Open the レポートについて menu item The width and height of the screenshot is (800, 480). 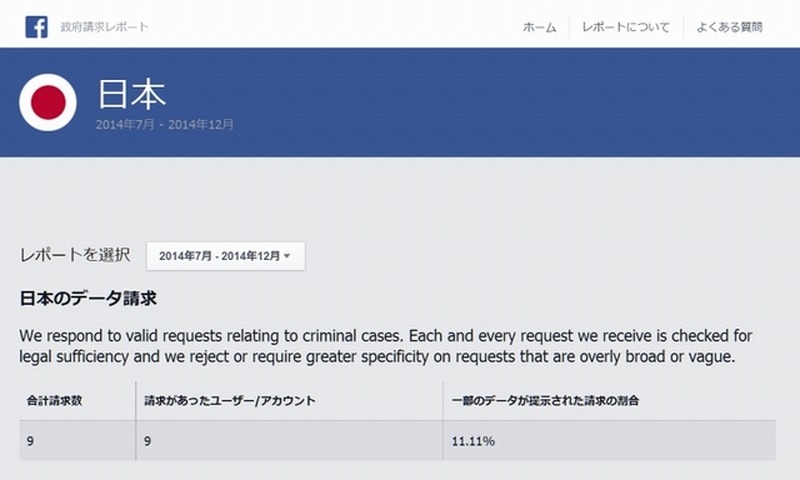tap(626, 27)
